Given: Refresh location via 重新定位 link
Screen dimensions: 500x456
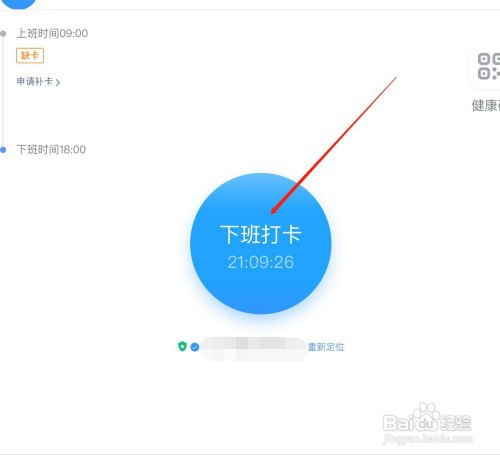Looking at the screenshot, I should [x=326, y=347].
